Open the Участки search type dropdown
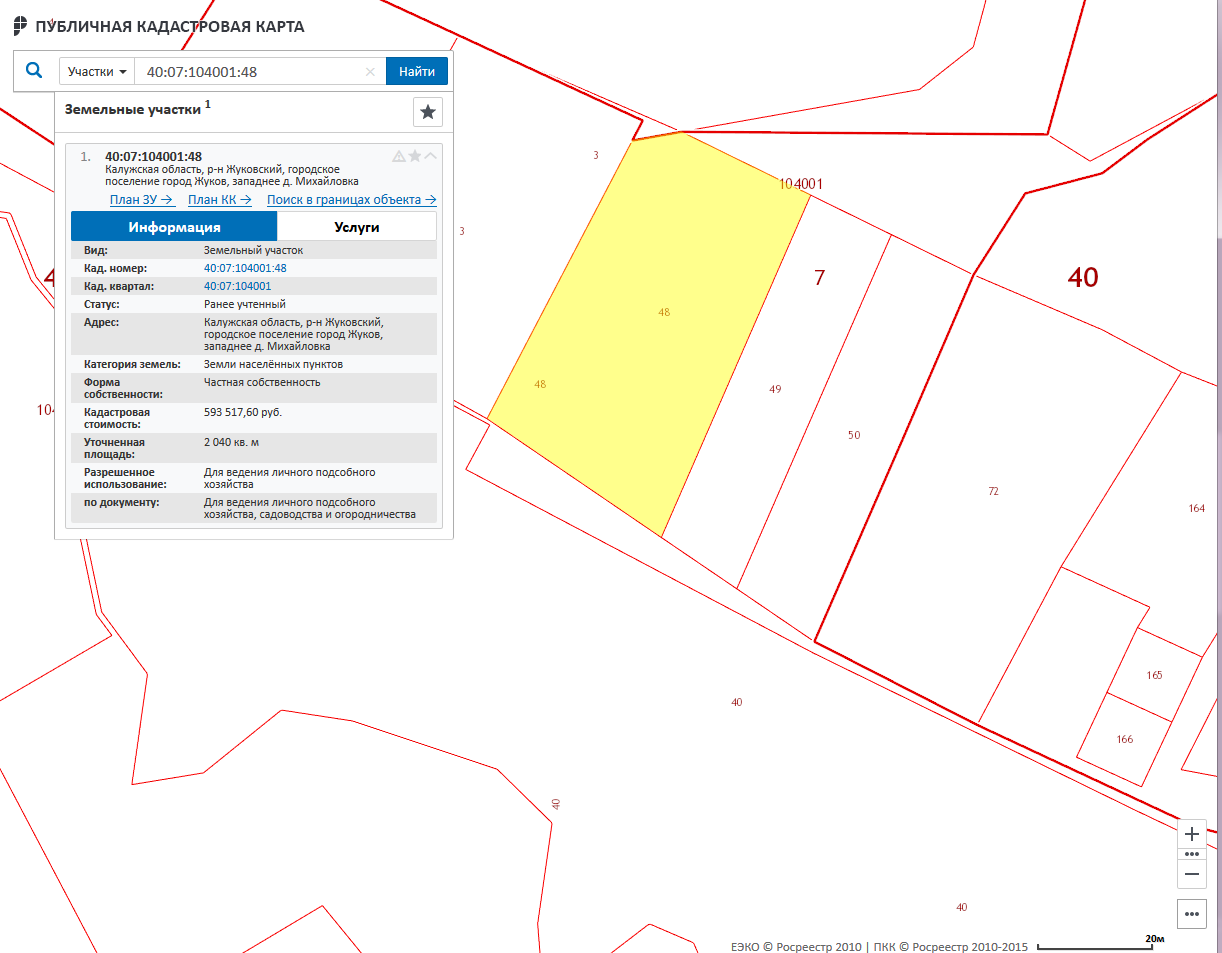 [96, 71]
